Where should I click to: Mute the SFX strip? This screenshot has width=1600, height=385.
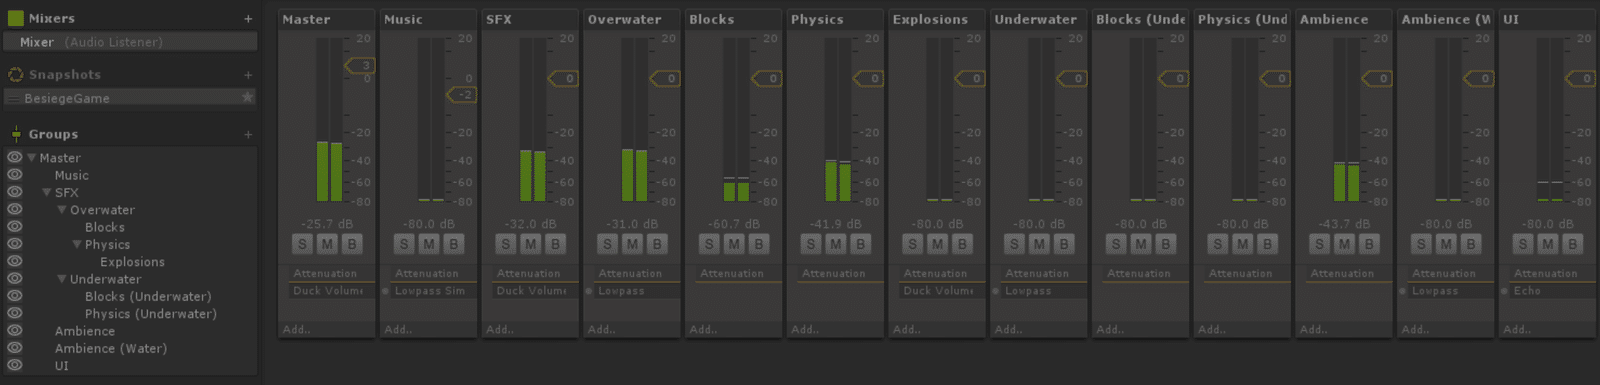(x=531, y=244)
